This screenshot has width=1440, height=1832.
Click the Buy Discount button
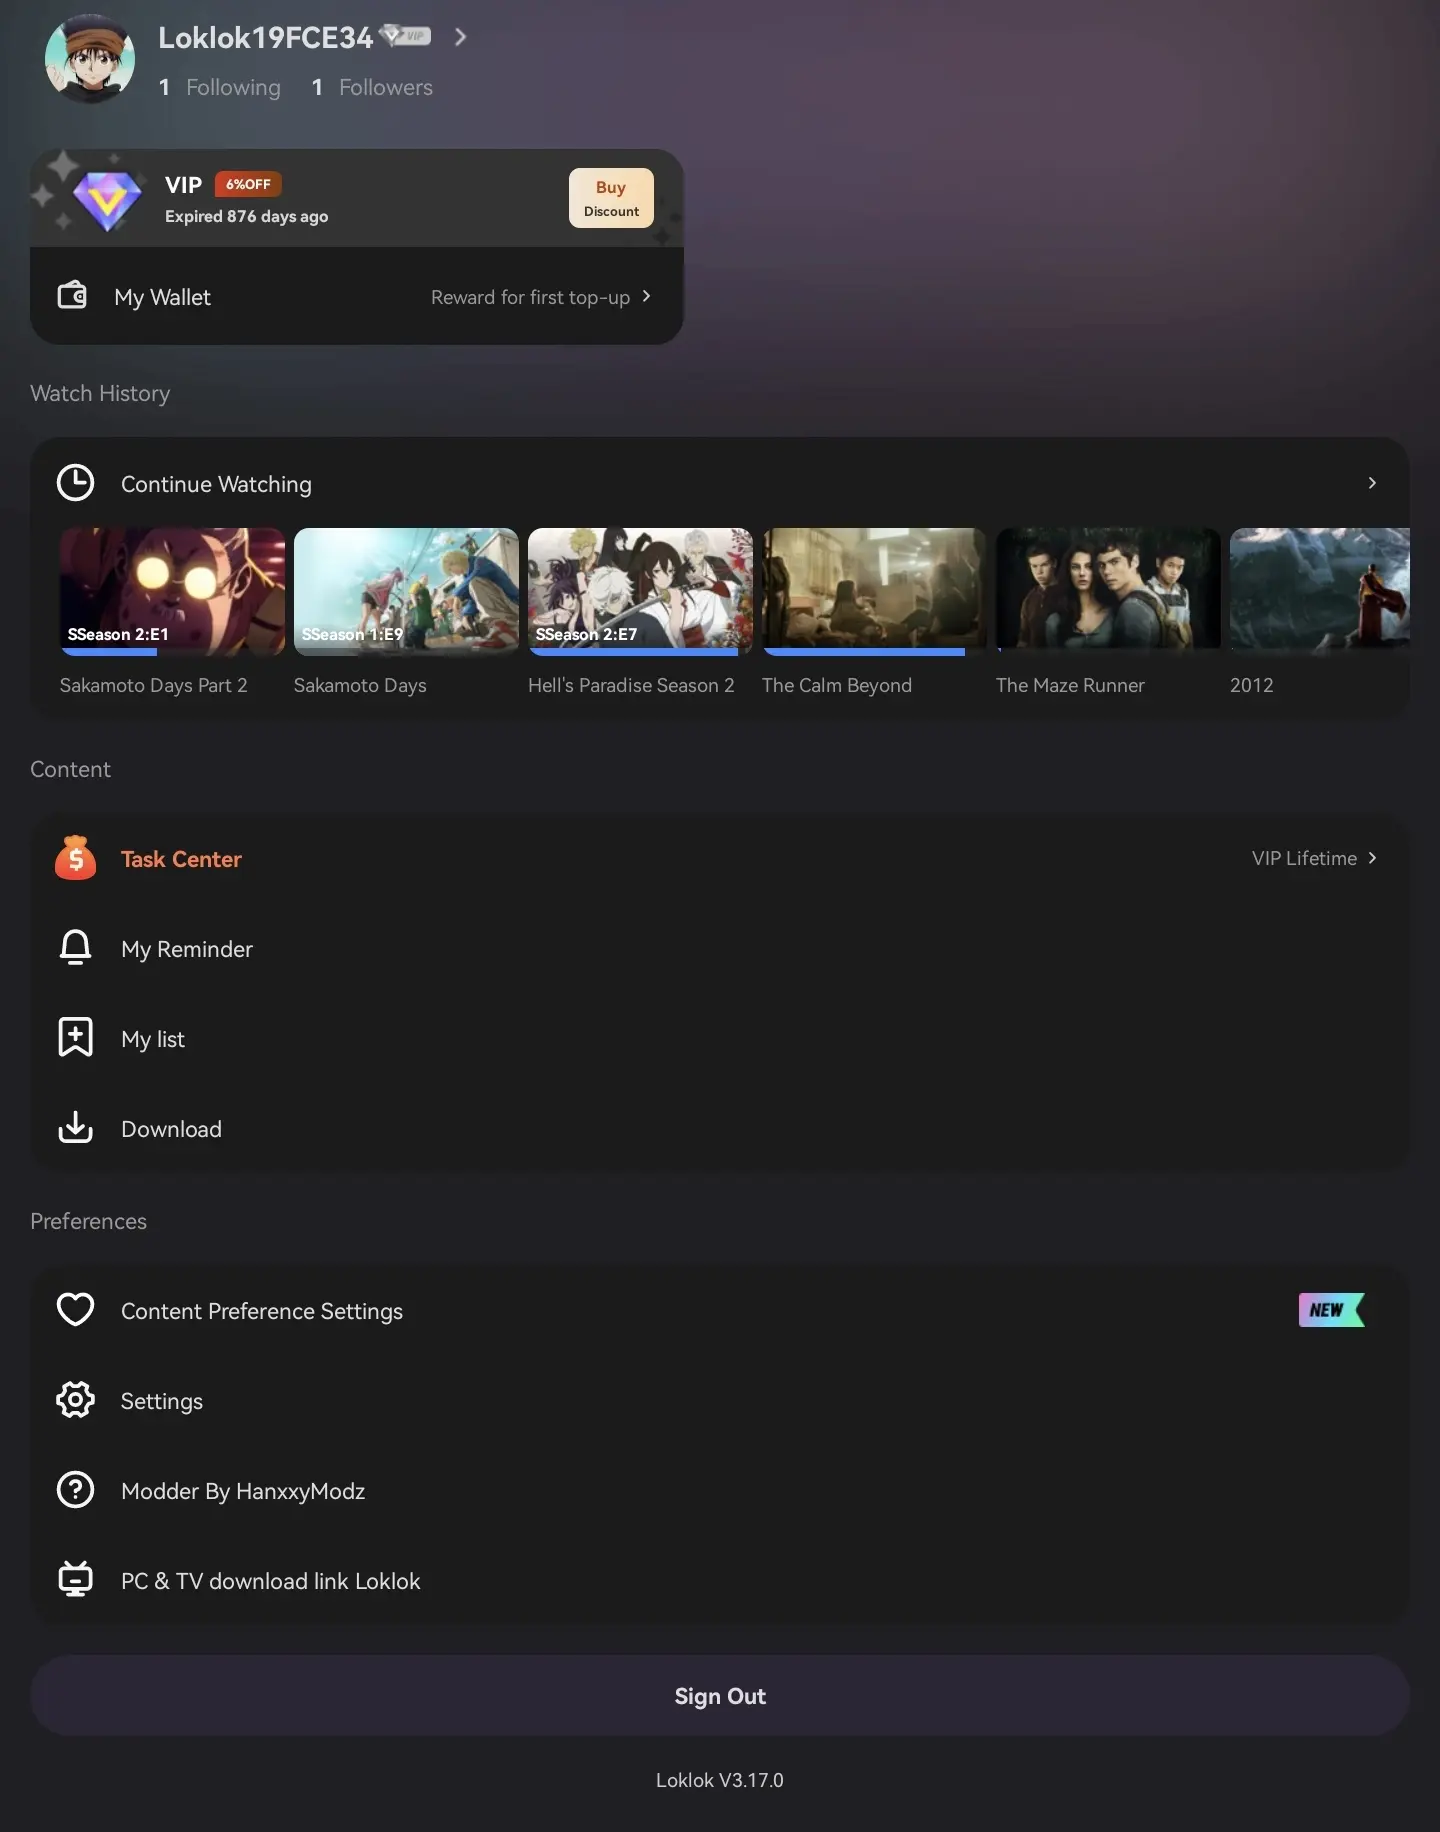611,198
